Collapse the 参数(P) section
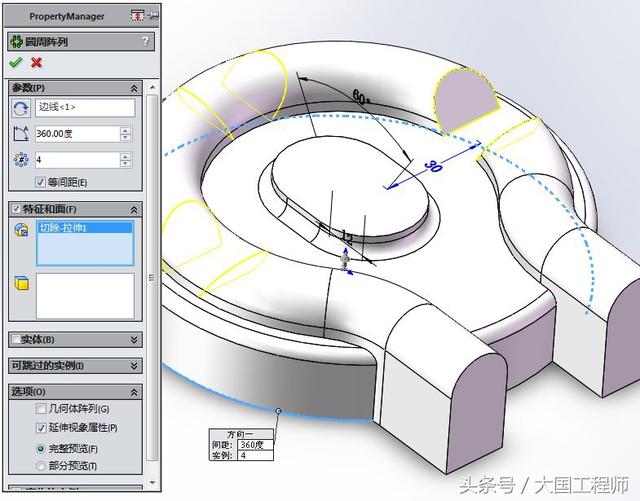640x501 pixels. 134,88
